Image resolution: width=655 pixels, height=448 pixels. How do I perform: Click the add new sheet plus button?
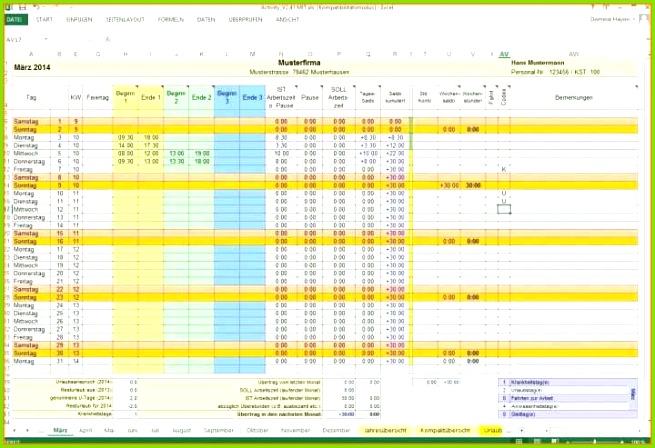coord(522,430)
